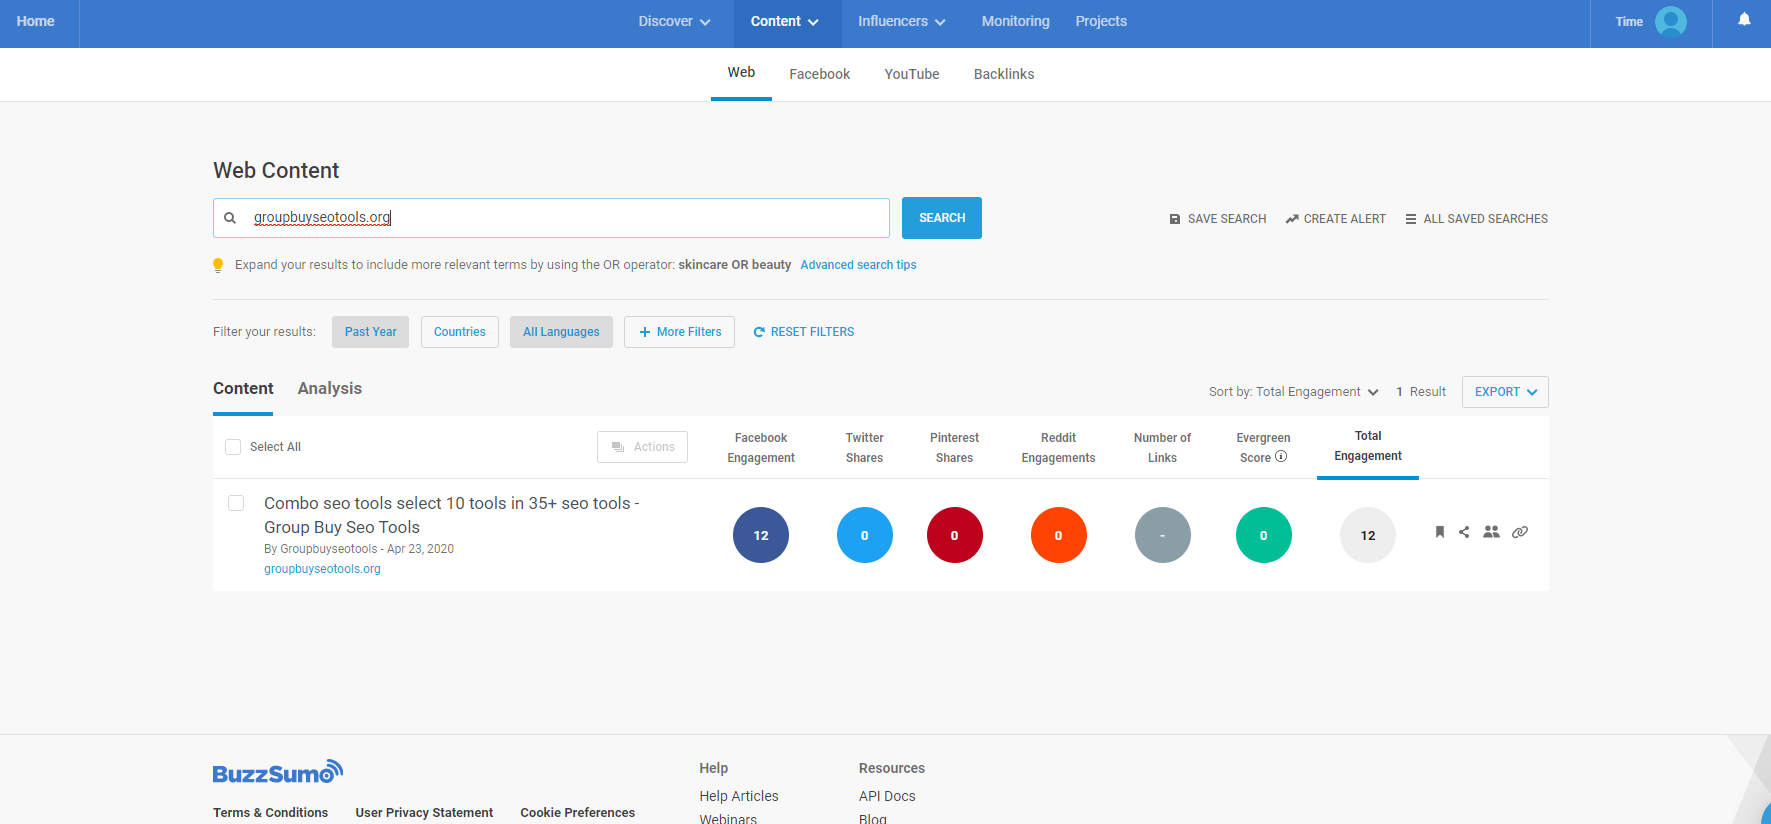Click the backlinks chain icon for the result
Screen dimensions: 1771x824
[1520, 532]
